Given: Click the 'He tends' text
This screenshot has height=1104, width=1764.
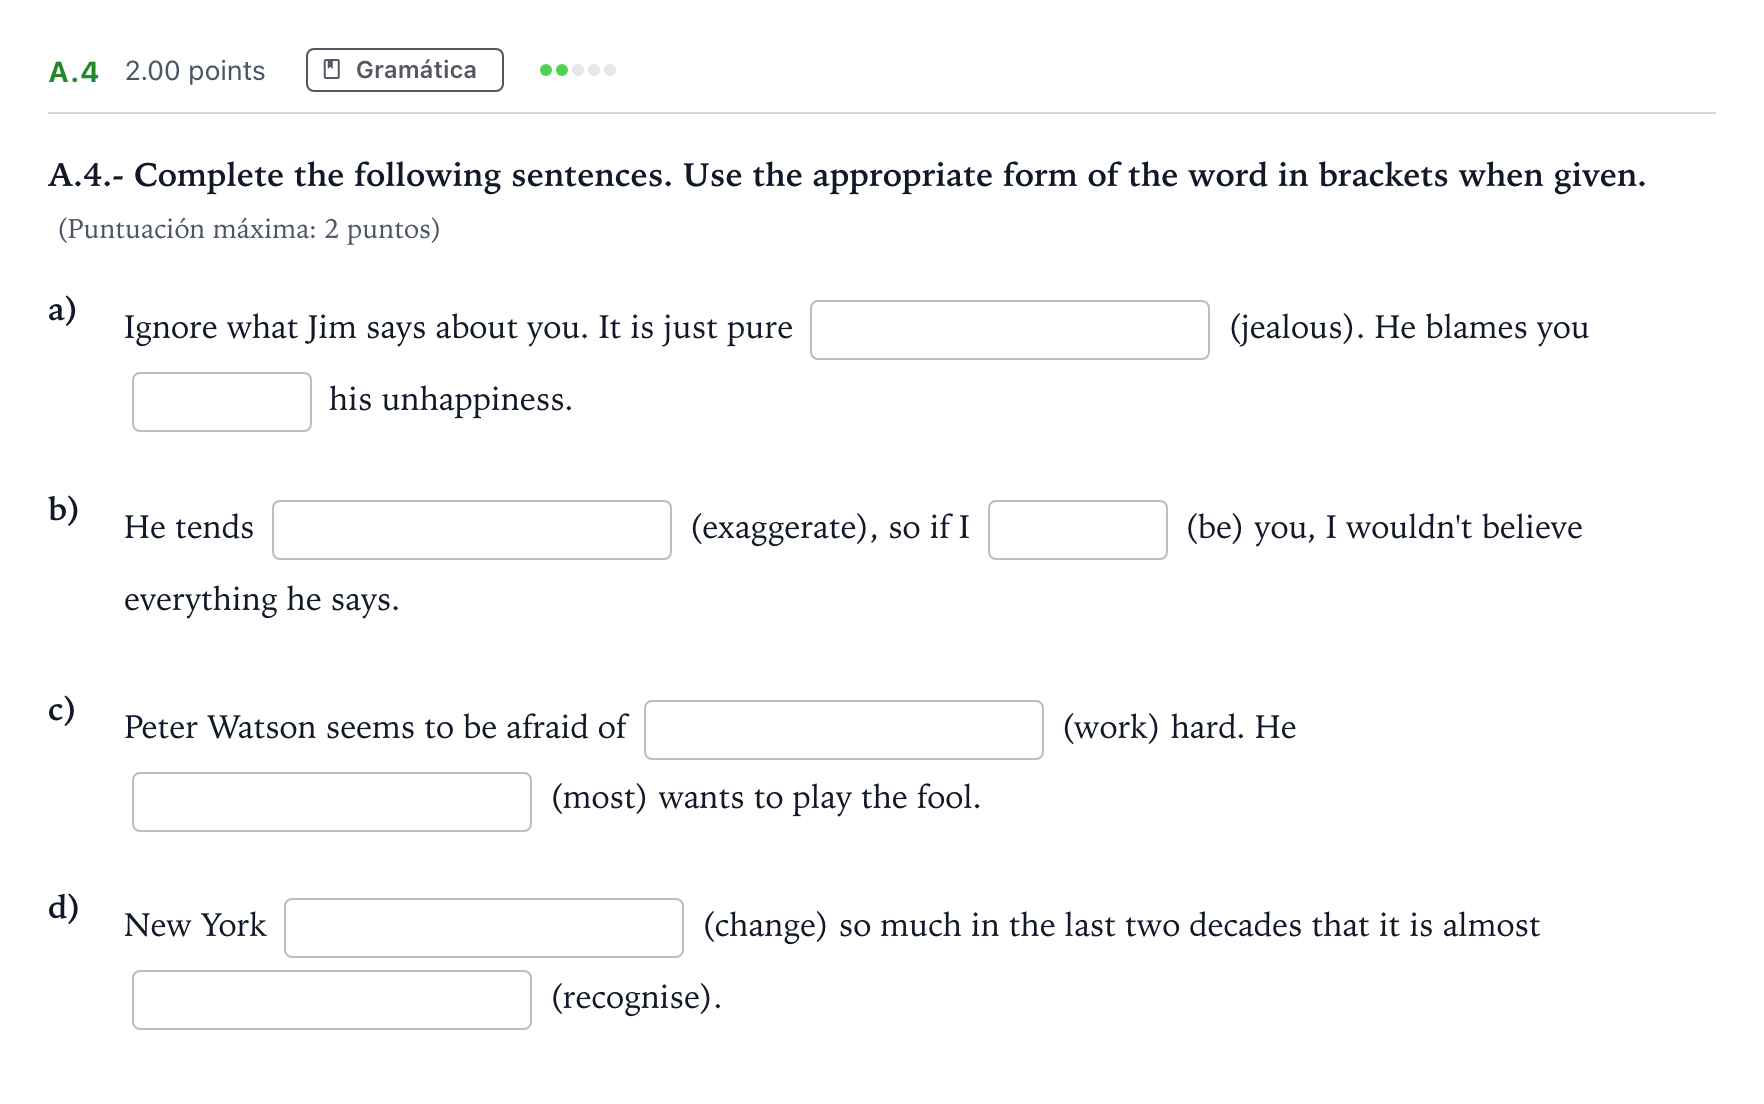Looking at the screenshot, I should (189, 528).
